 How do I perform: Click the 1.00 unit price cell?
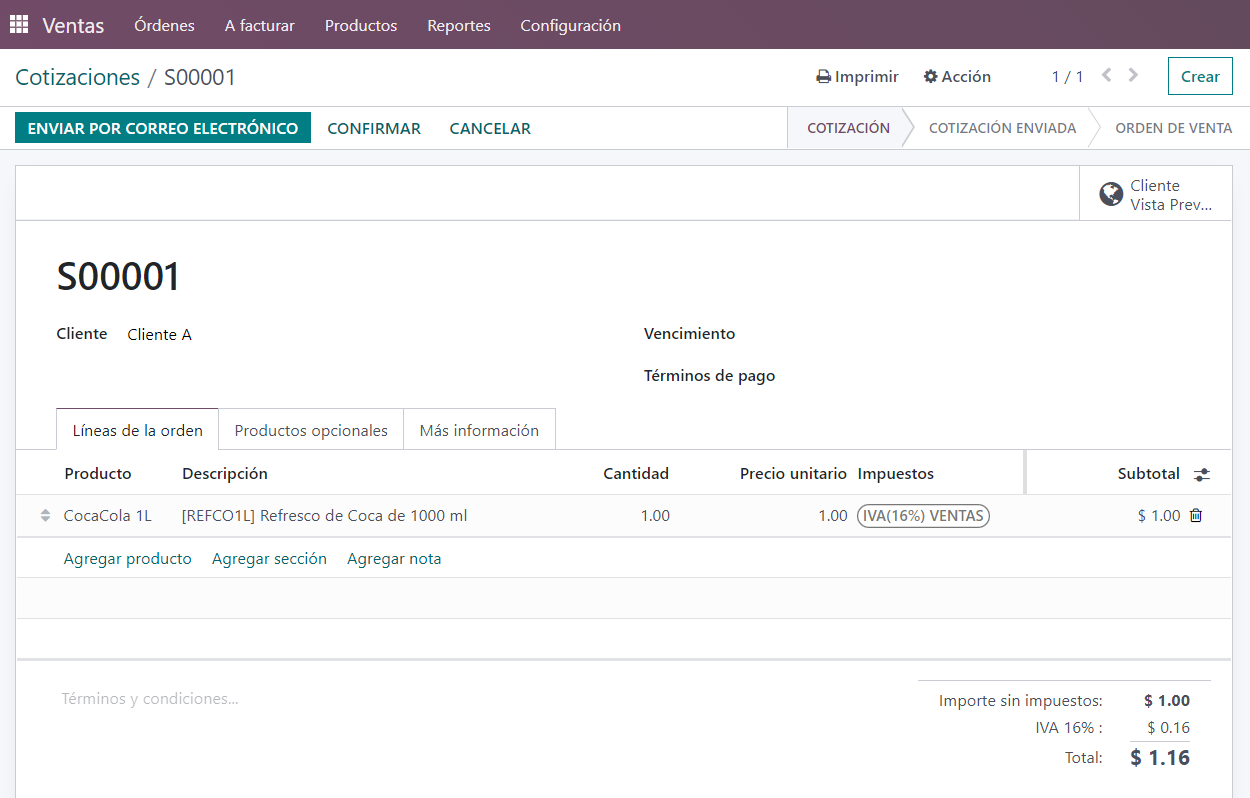point(832,516)
